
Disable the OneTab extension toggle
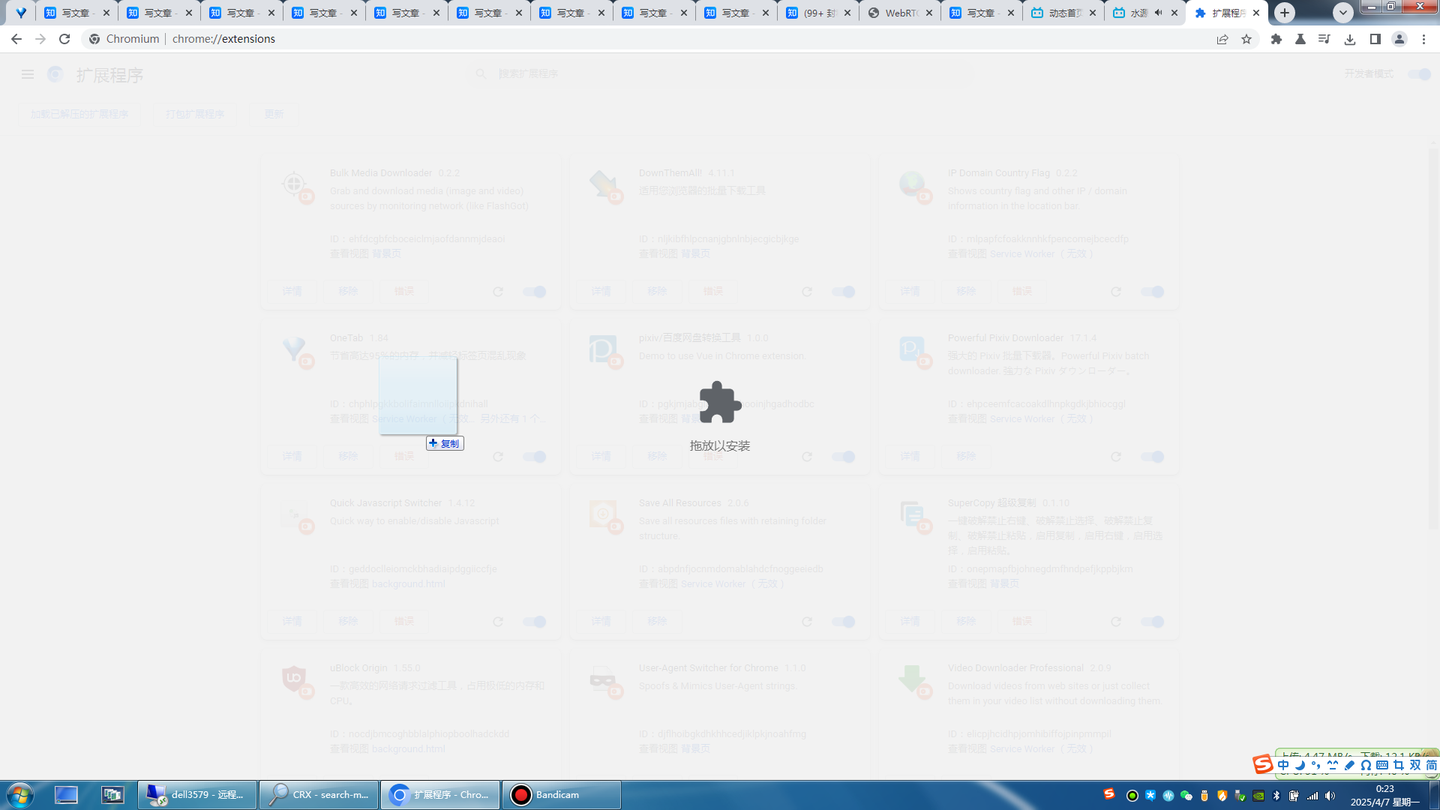(534, 456)
